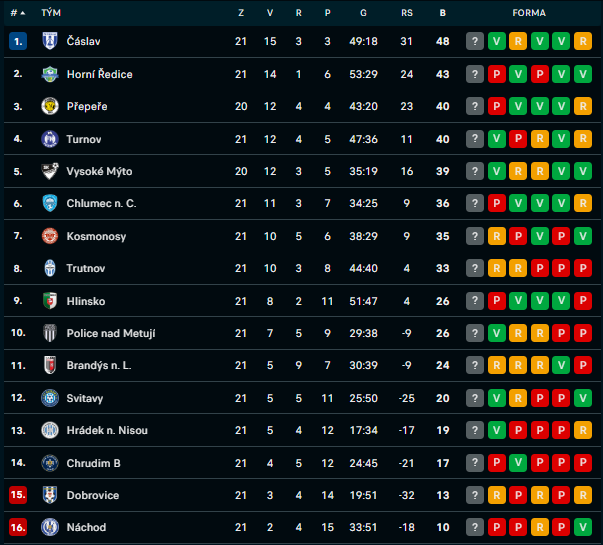Click the Turnov club logo
This screenshot has height=545, width=603.
[x=50, y=139]
